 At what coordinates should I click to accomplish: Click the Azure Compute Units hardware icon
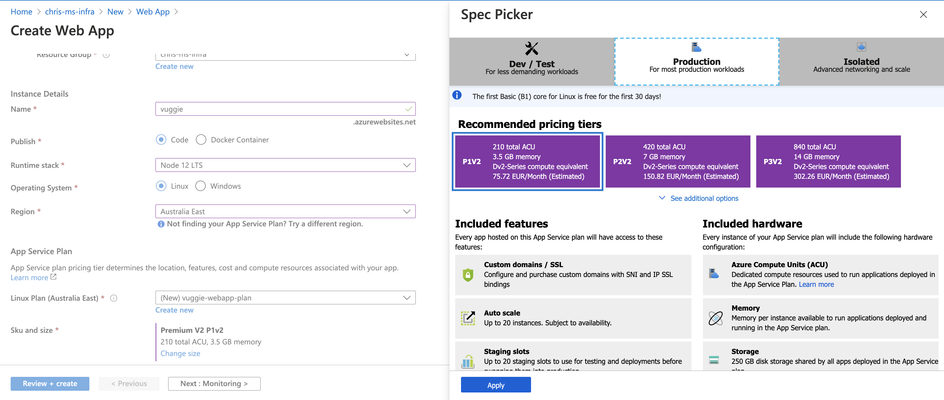click(715, 273)
